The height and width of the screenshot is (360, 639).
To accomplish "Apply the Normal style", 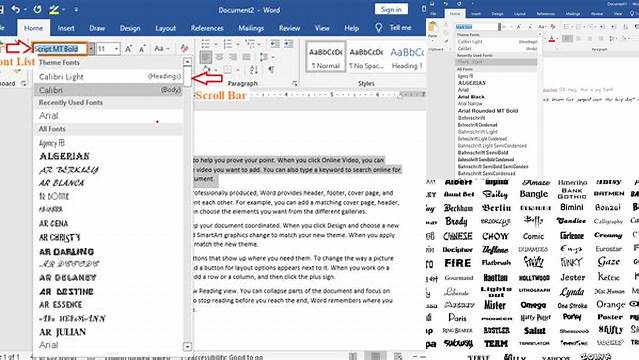I will point(325,57).
